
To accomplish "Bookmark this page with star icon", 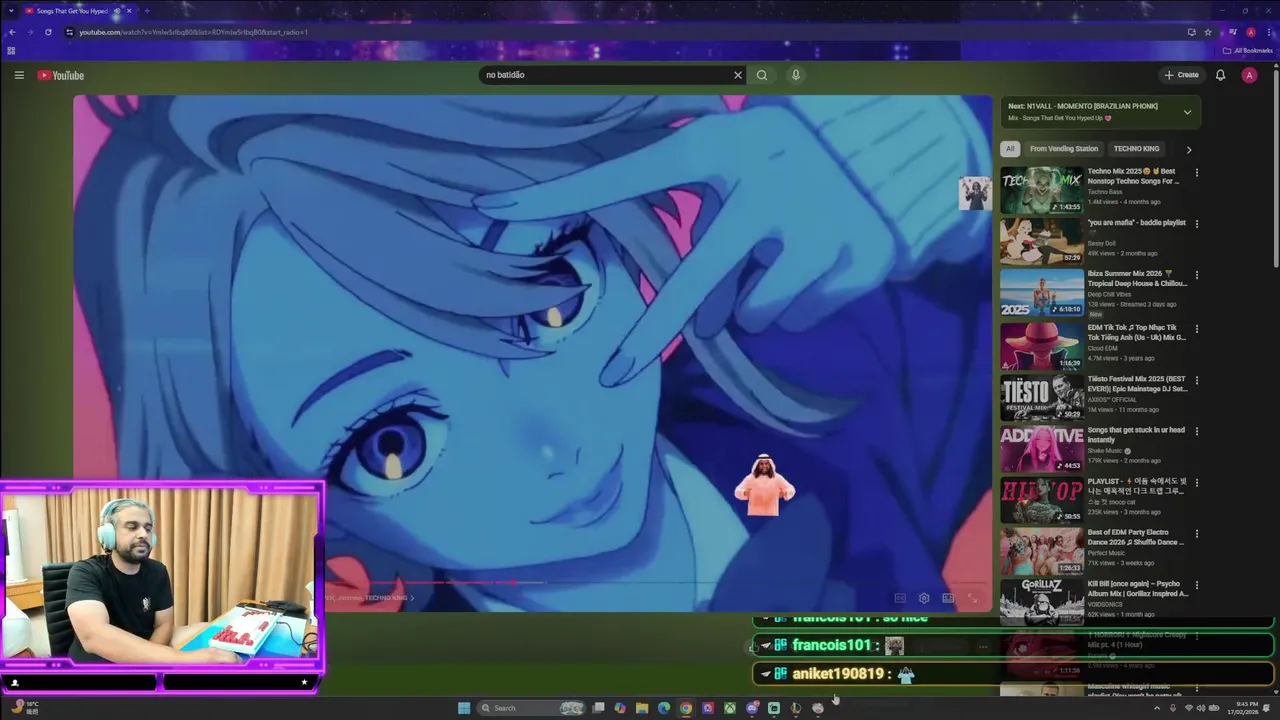I will (1208, 32).
